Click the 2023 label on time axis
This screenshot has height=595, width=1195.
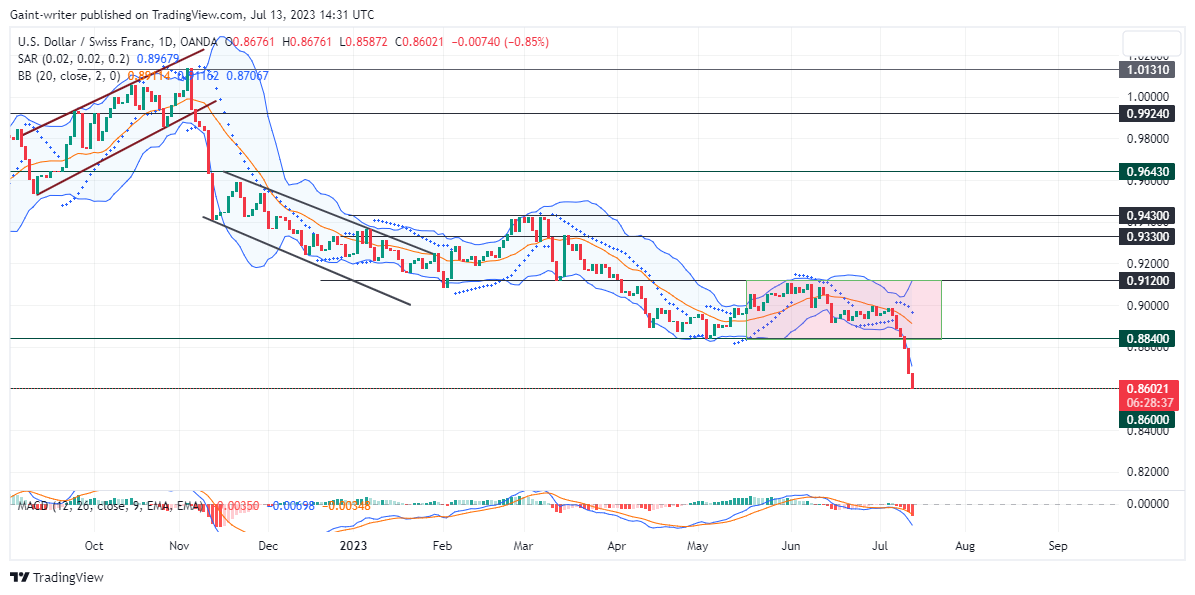point(354,546)
